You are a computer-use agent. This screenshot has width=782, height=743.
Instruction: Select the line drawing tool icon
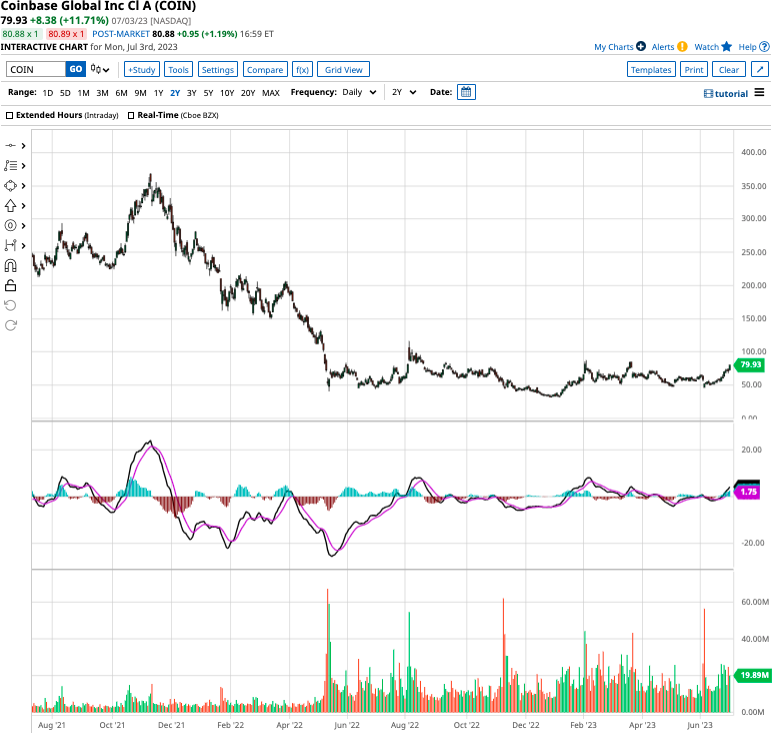point(10,146)
